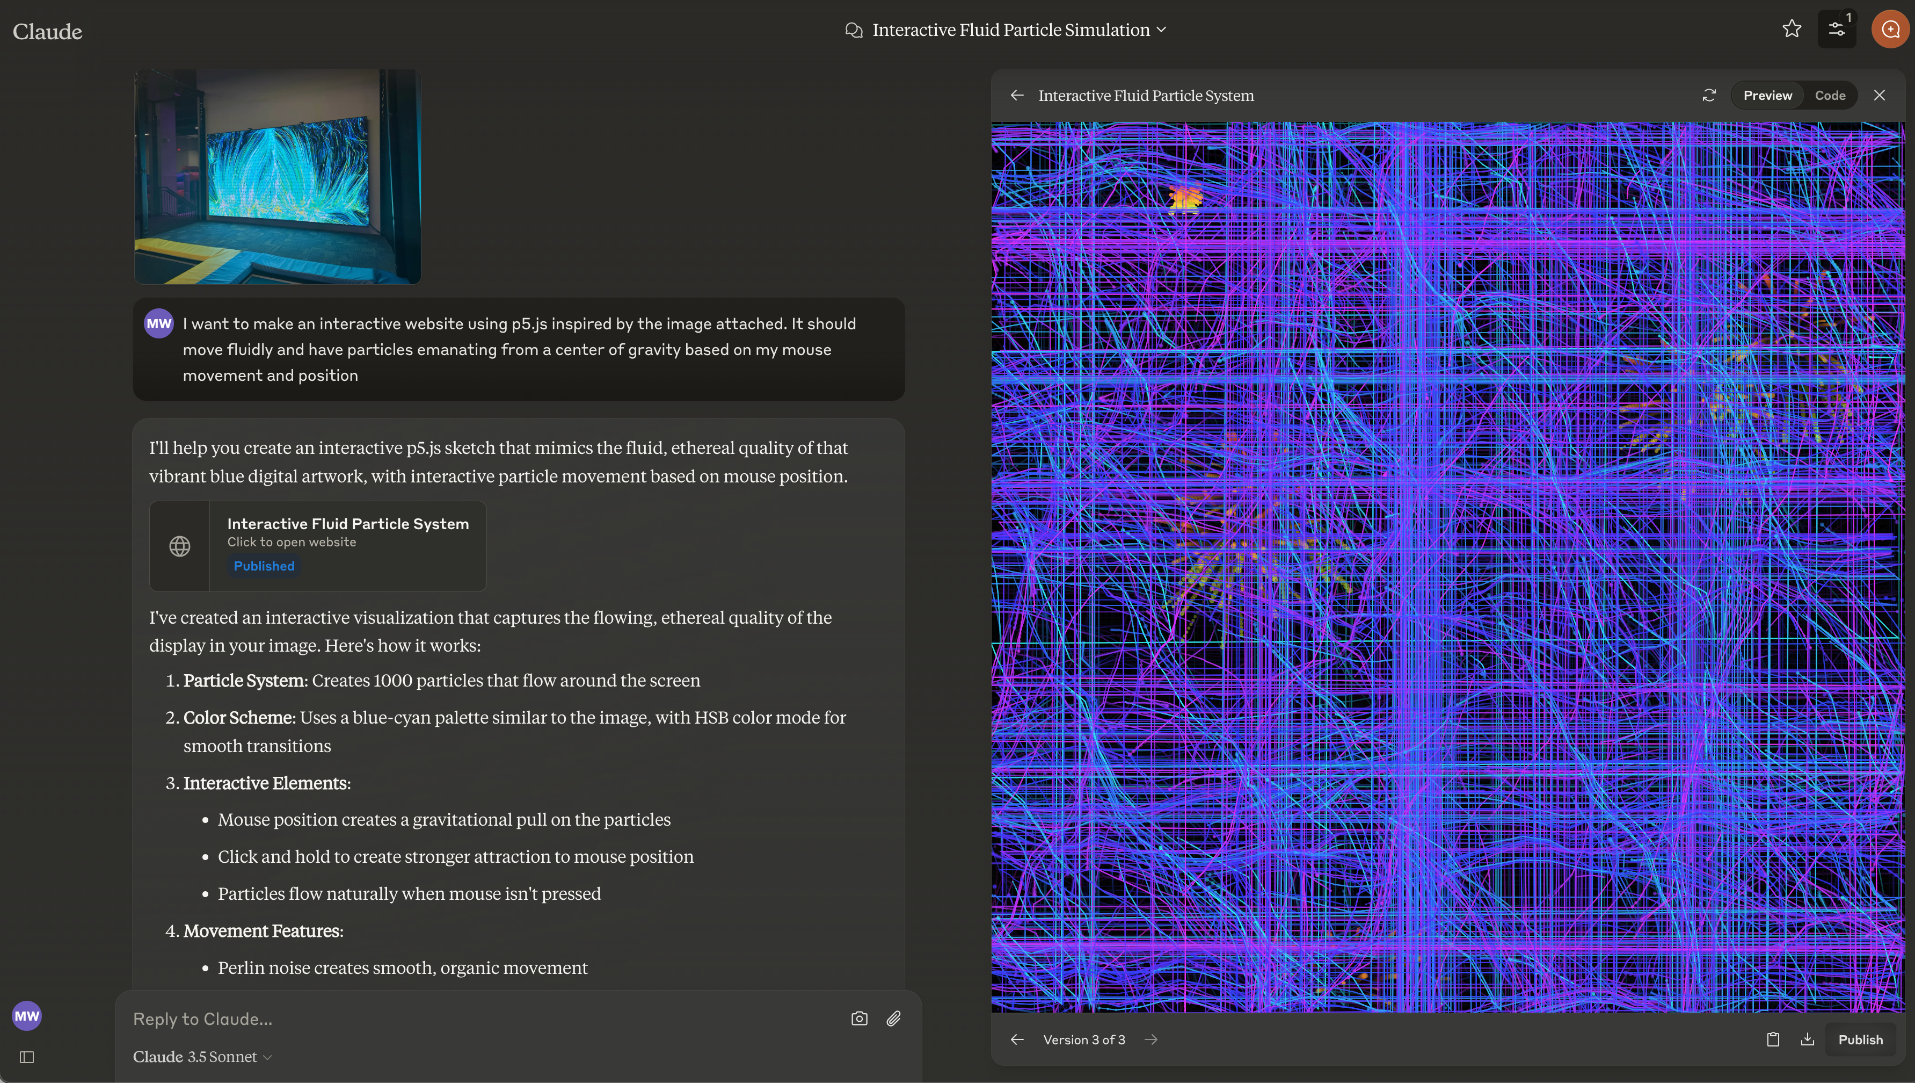
Task: Switch artifact view to Code
Action: 1829,95
